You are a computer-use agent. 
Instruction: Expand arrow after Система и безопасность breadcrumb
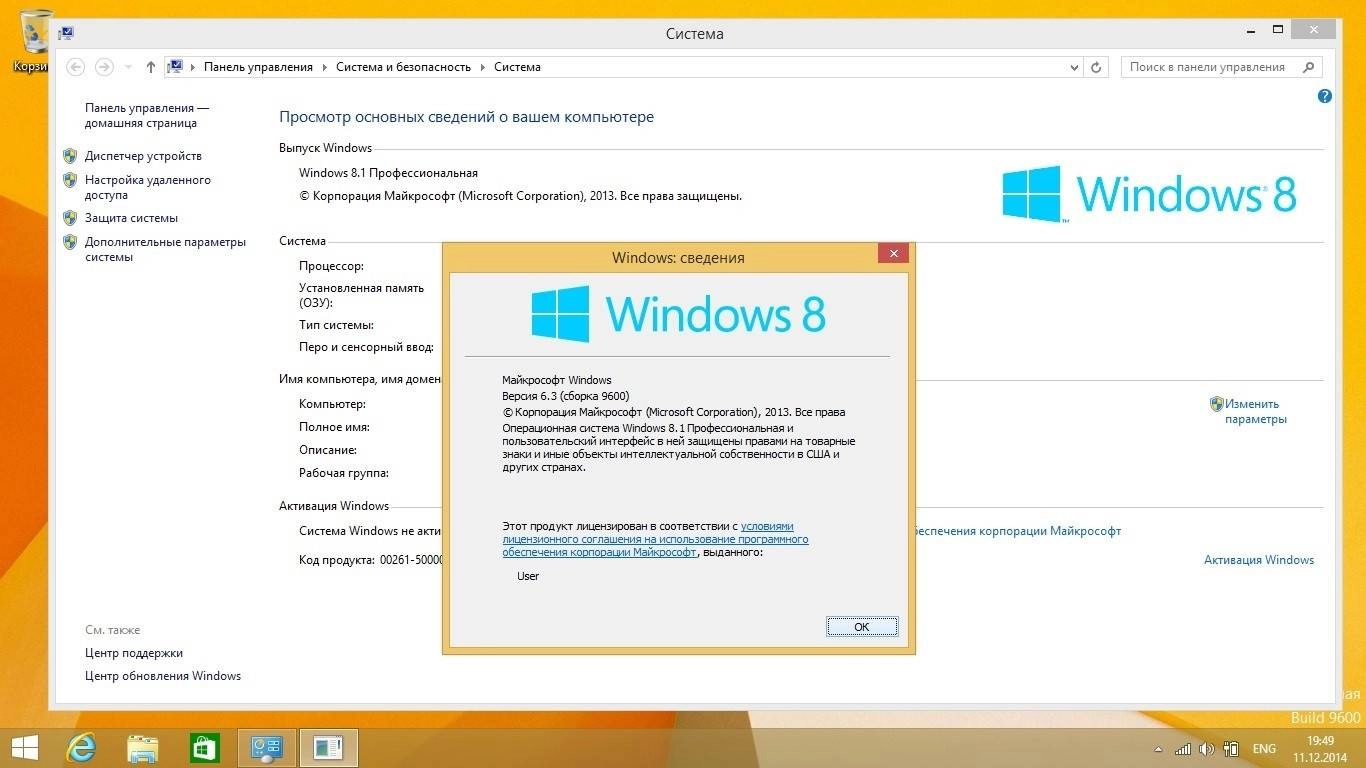(x=482, y=67)
